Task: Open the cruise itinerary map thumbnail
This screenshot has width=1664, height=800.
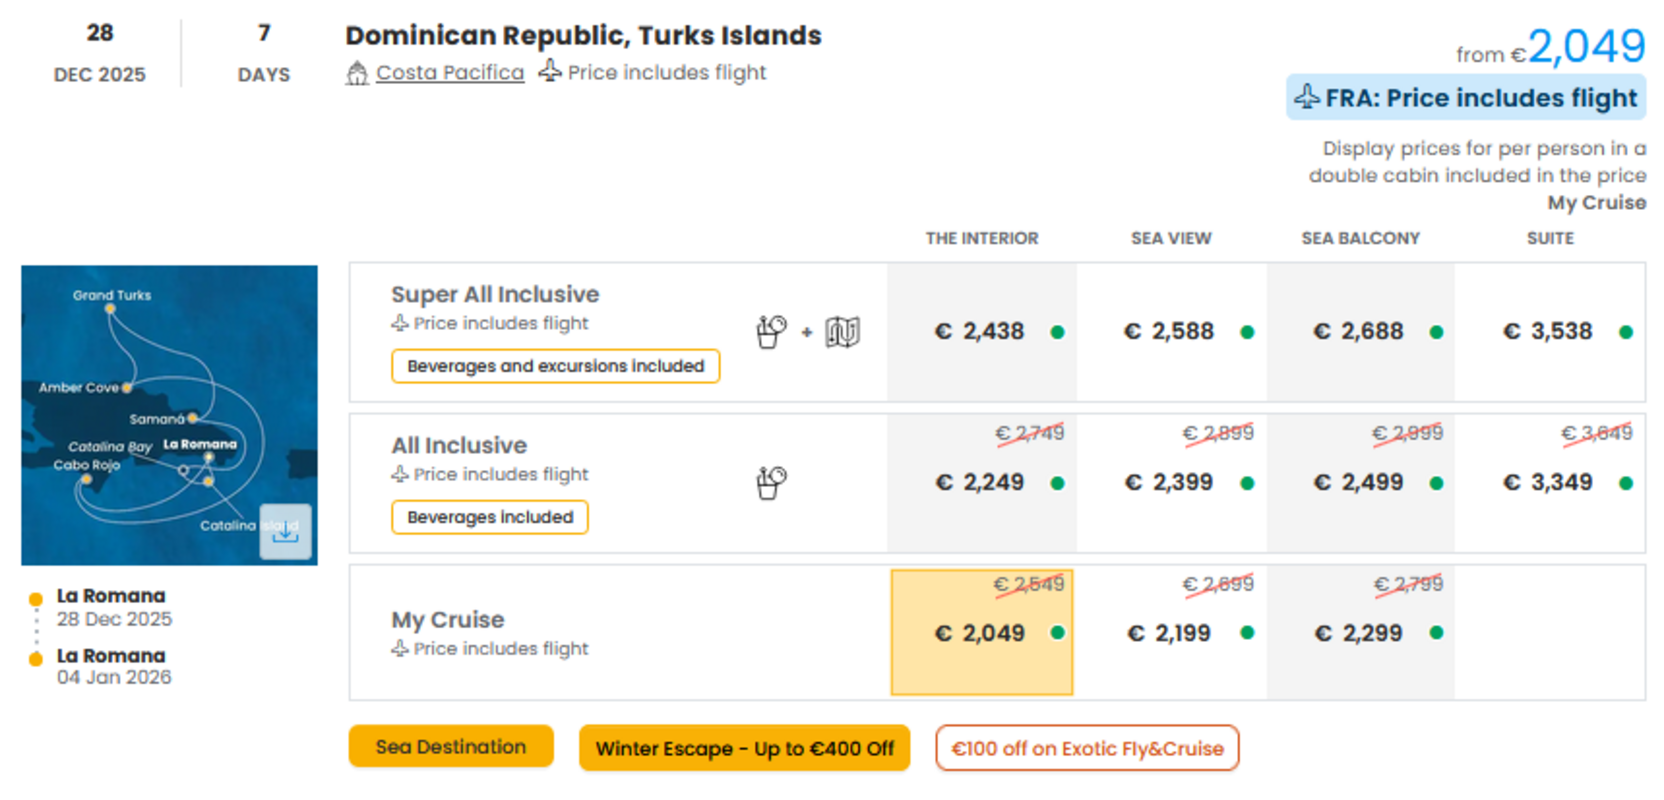Action: tap(169, 415)
